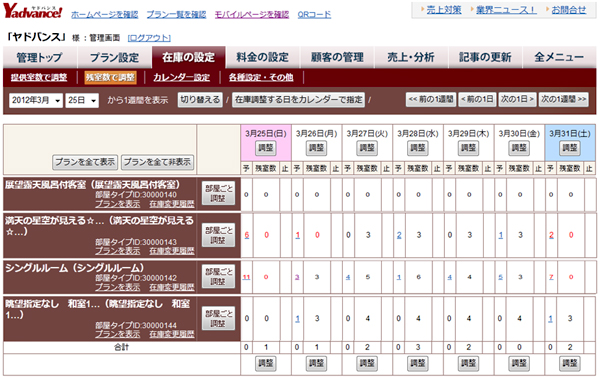600x378 pixels.
Task: Open the 全メニュー tab
Action: pos(559,57)
